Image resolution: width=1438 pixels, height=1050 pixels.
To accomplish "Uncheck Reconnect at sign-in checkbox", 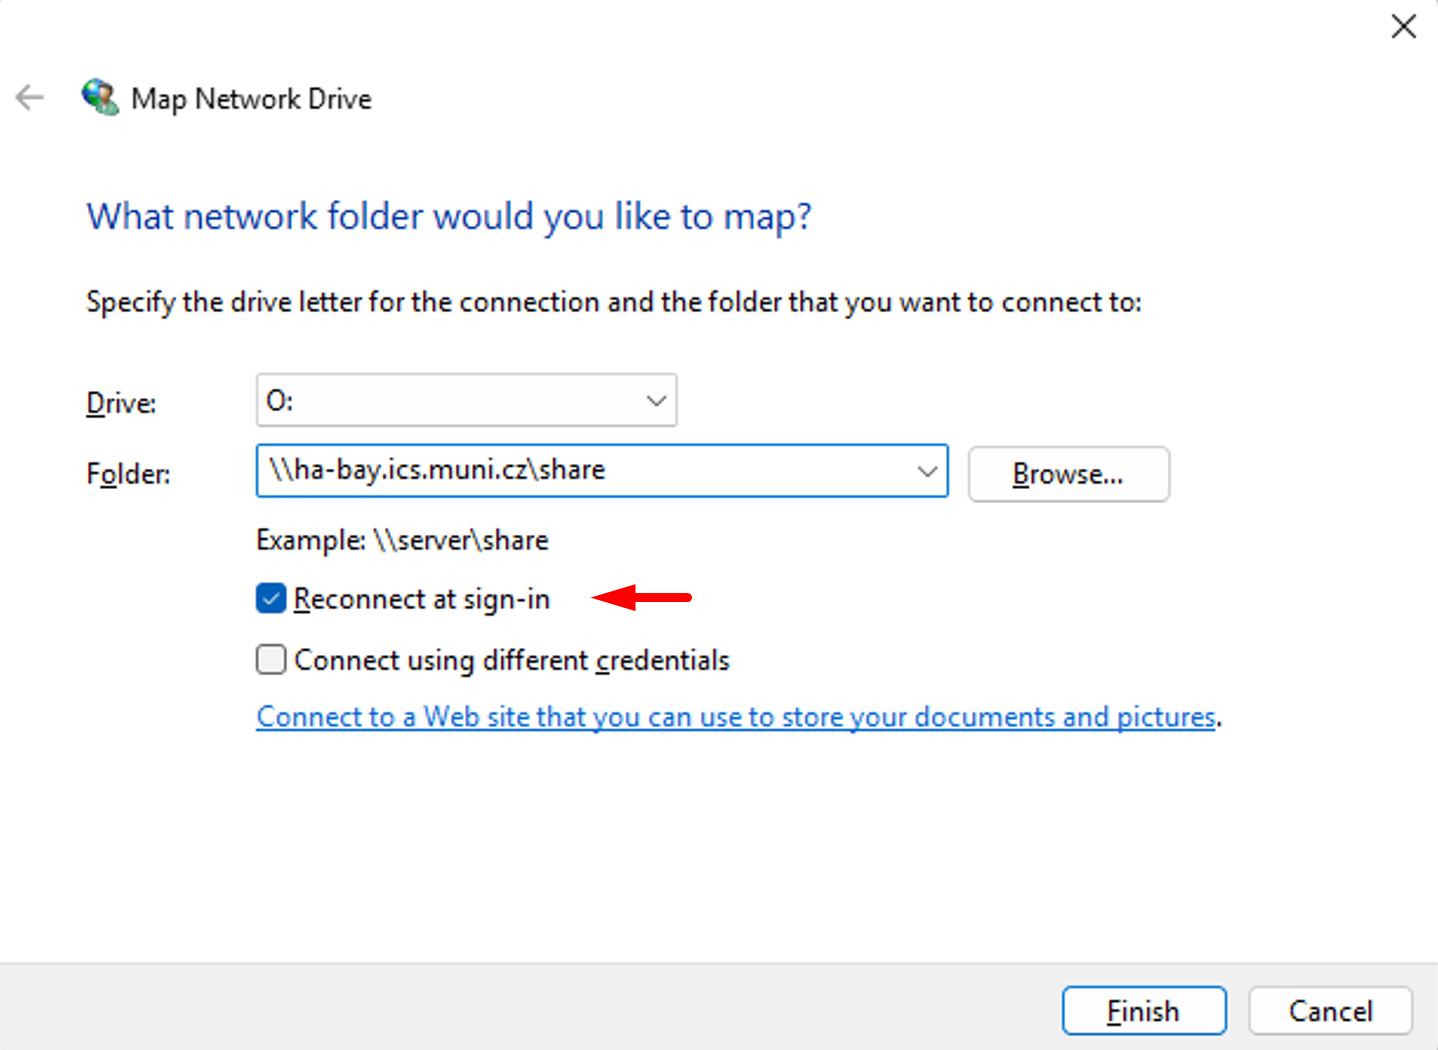I will (271, 598).
